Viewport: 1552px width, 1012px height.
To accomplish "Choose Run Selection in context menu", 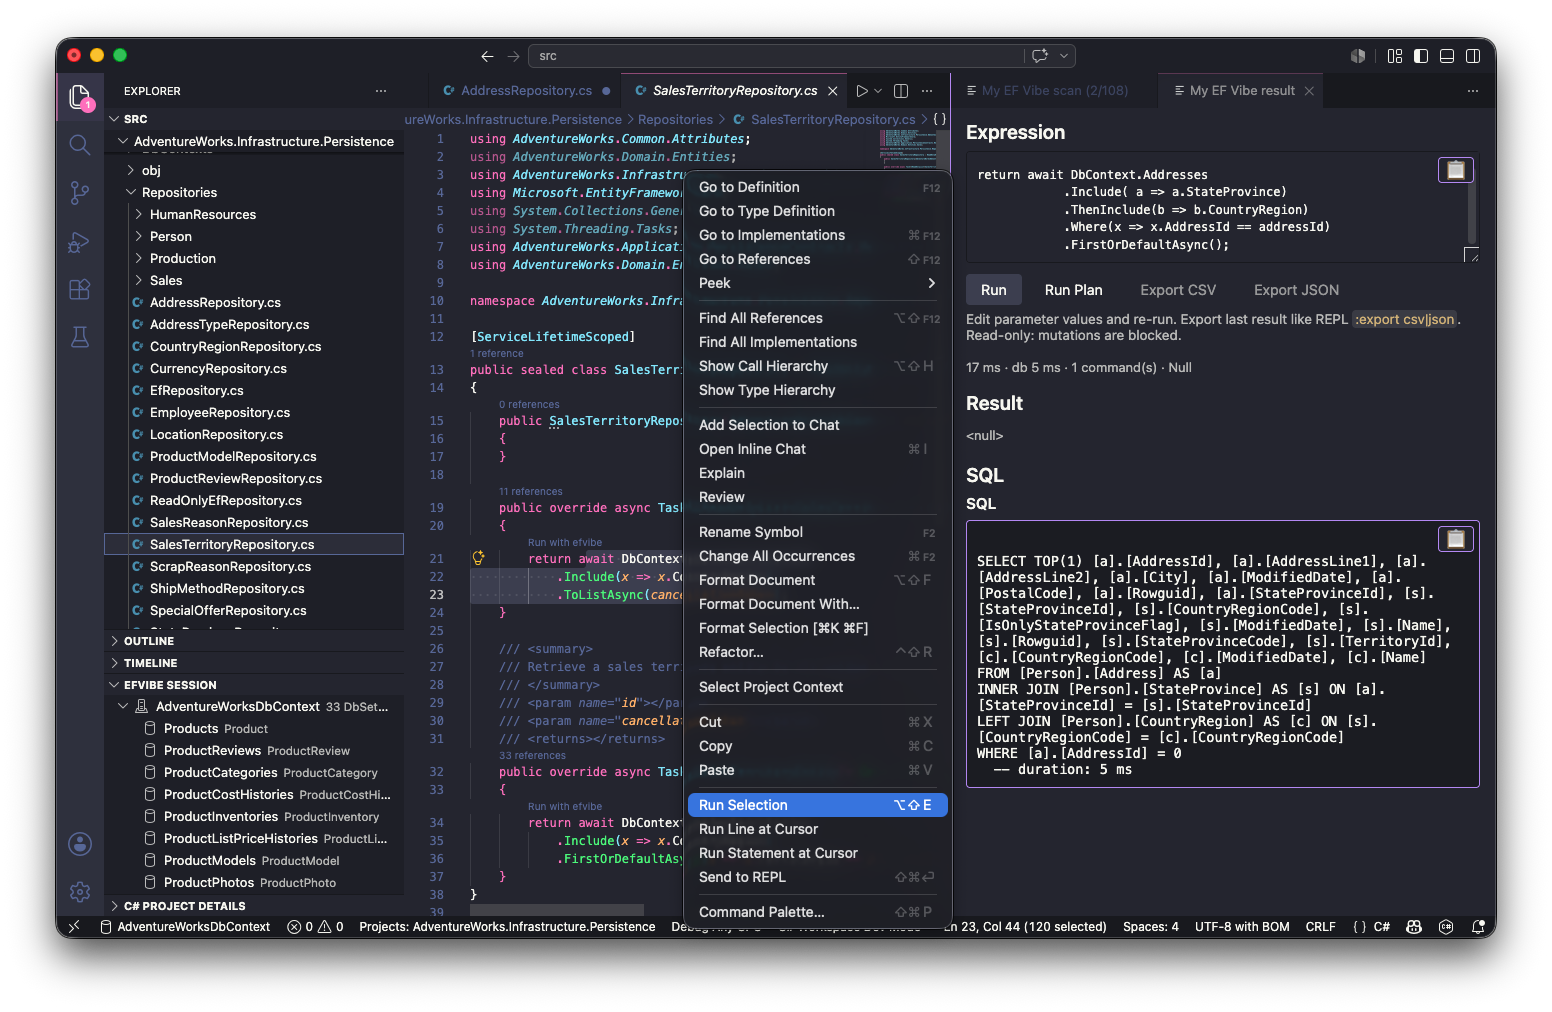I will [817, 805].
